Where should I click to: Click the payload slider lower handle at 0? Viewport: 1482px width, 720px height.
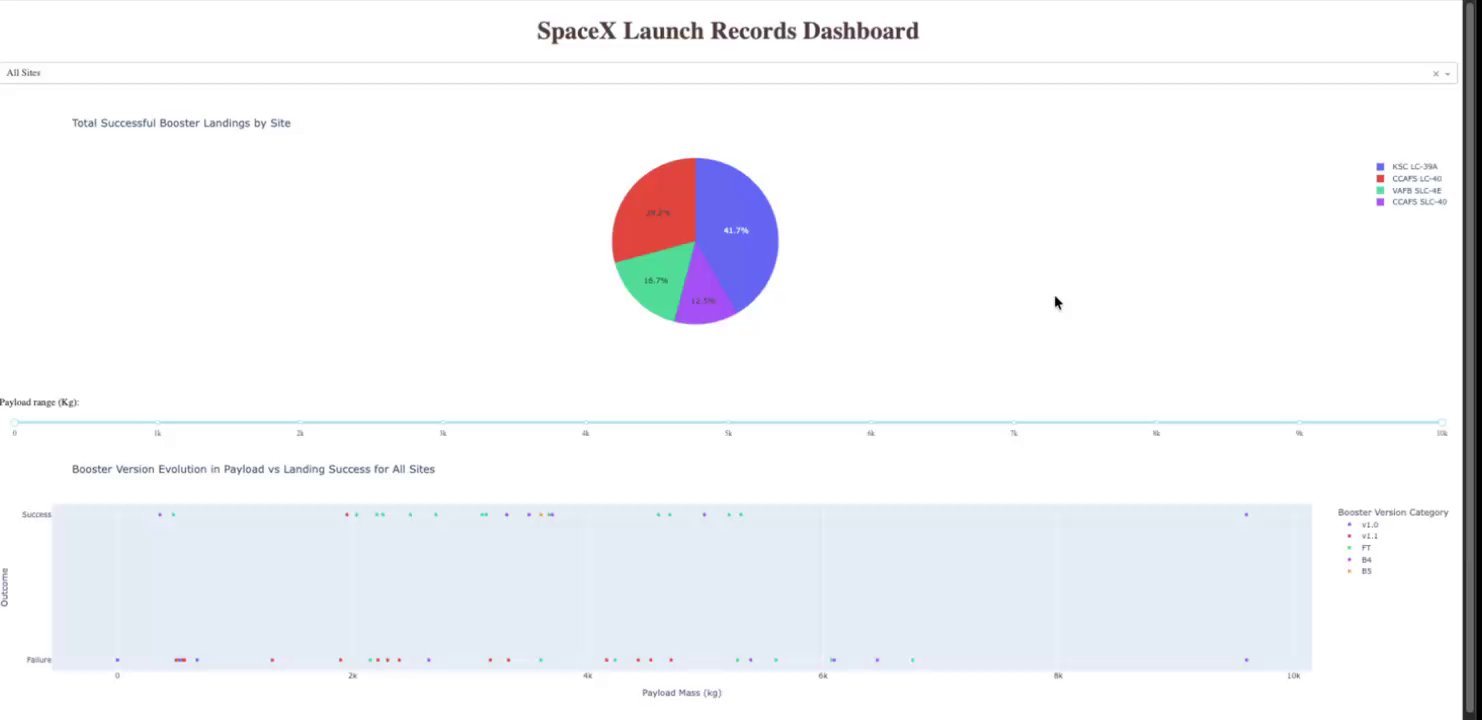pyautogui.click(x=14, y=422)
